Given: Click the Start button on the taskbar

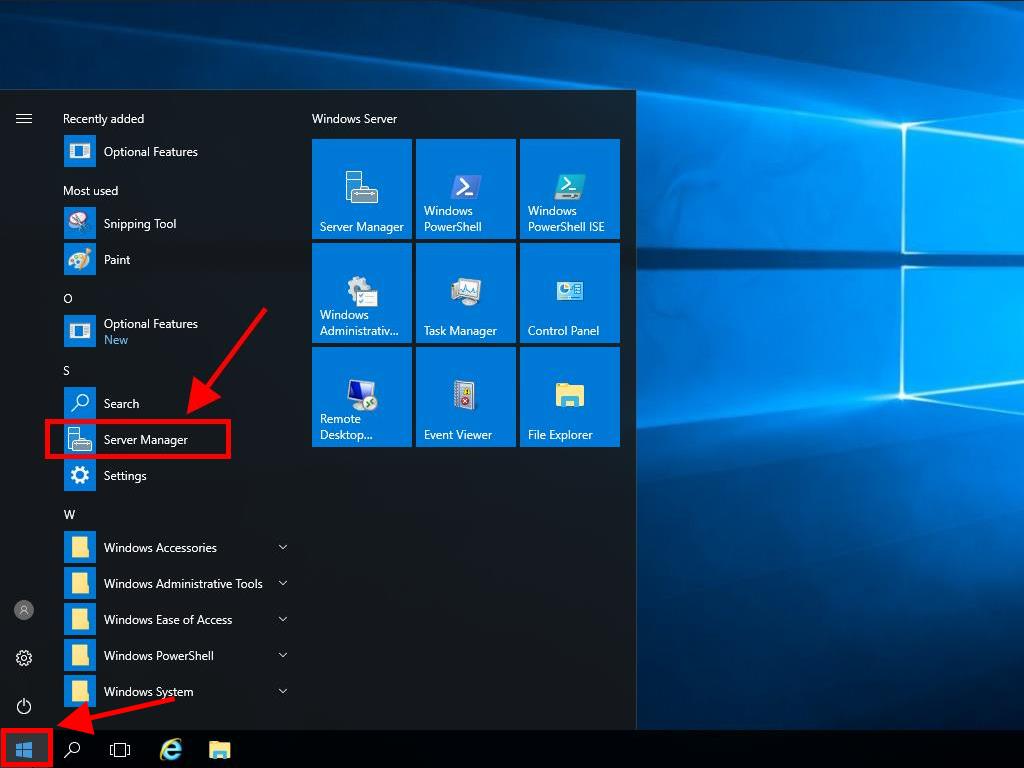Looking at the screenshot, I should 24,749.
